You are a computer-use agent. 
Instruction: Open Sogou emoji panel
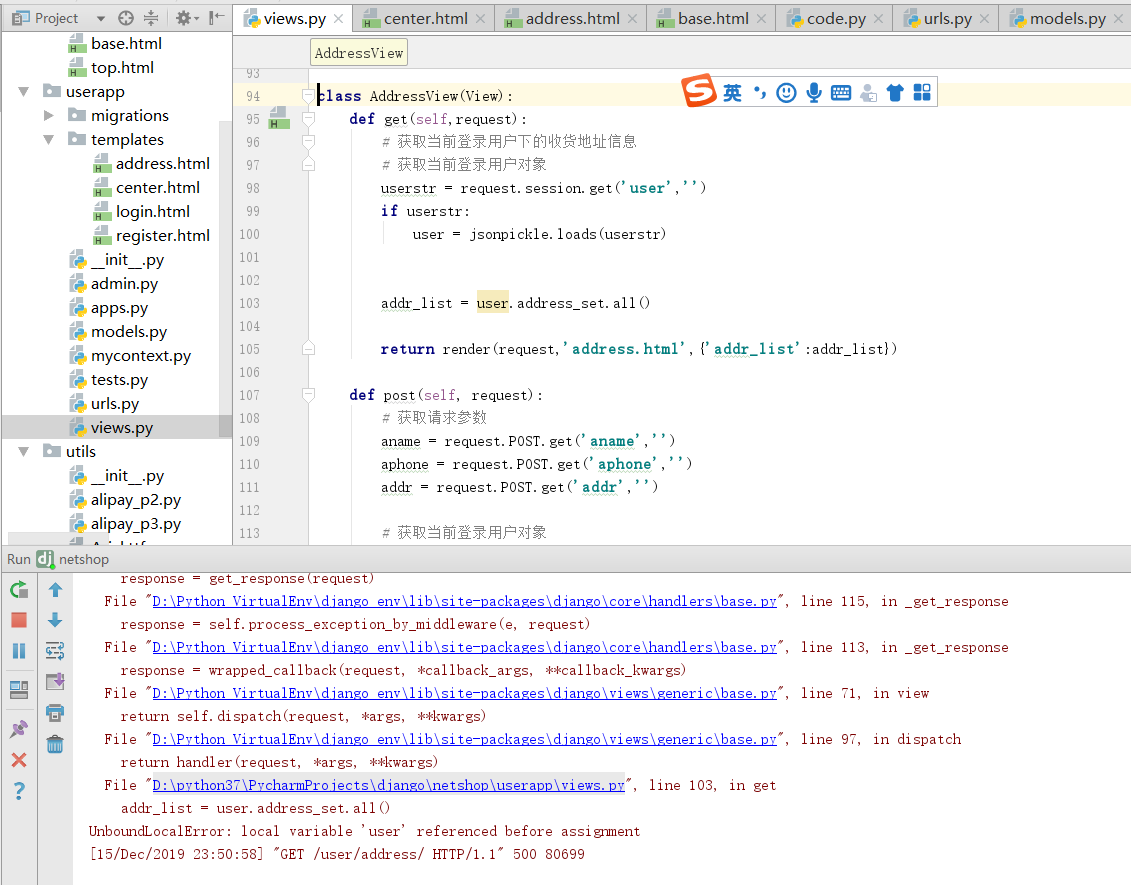786,92
